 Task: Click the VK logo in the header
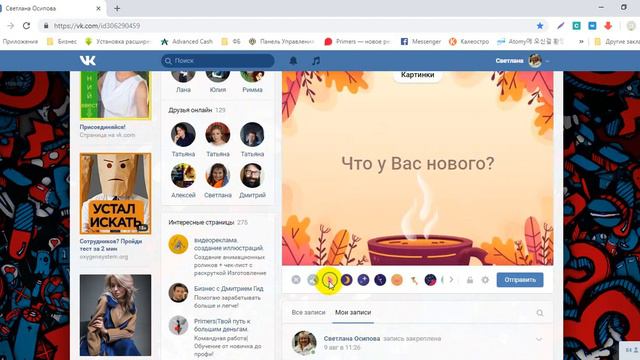[x=88, y=60]
